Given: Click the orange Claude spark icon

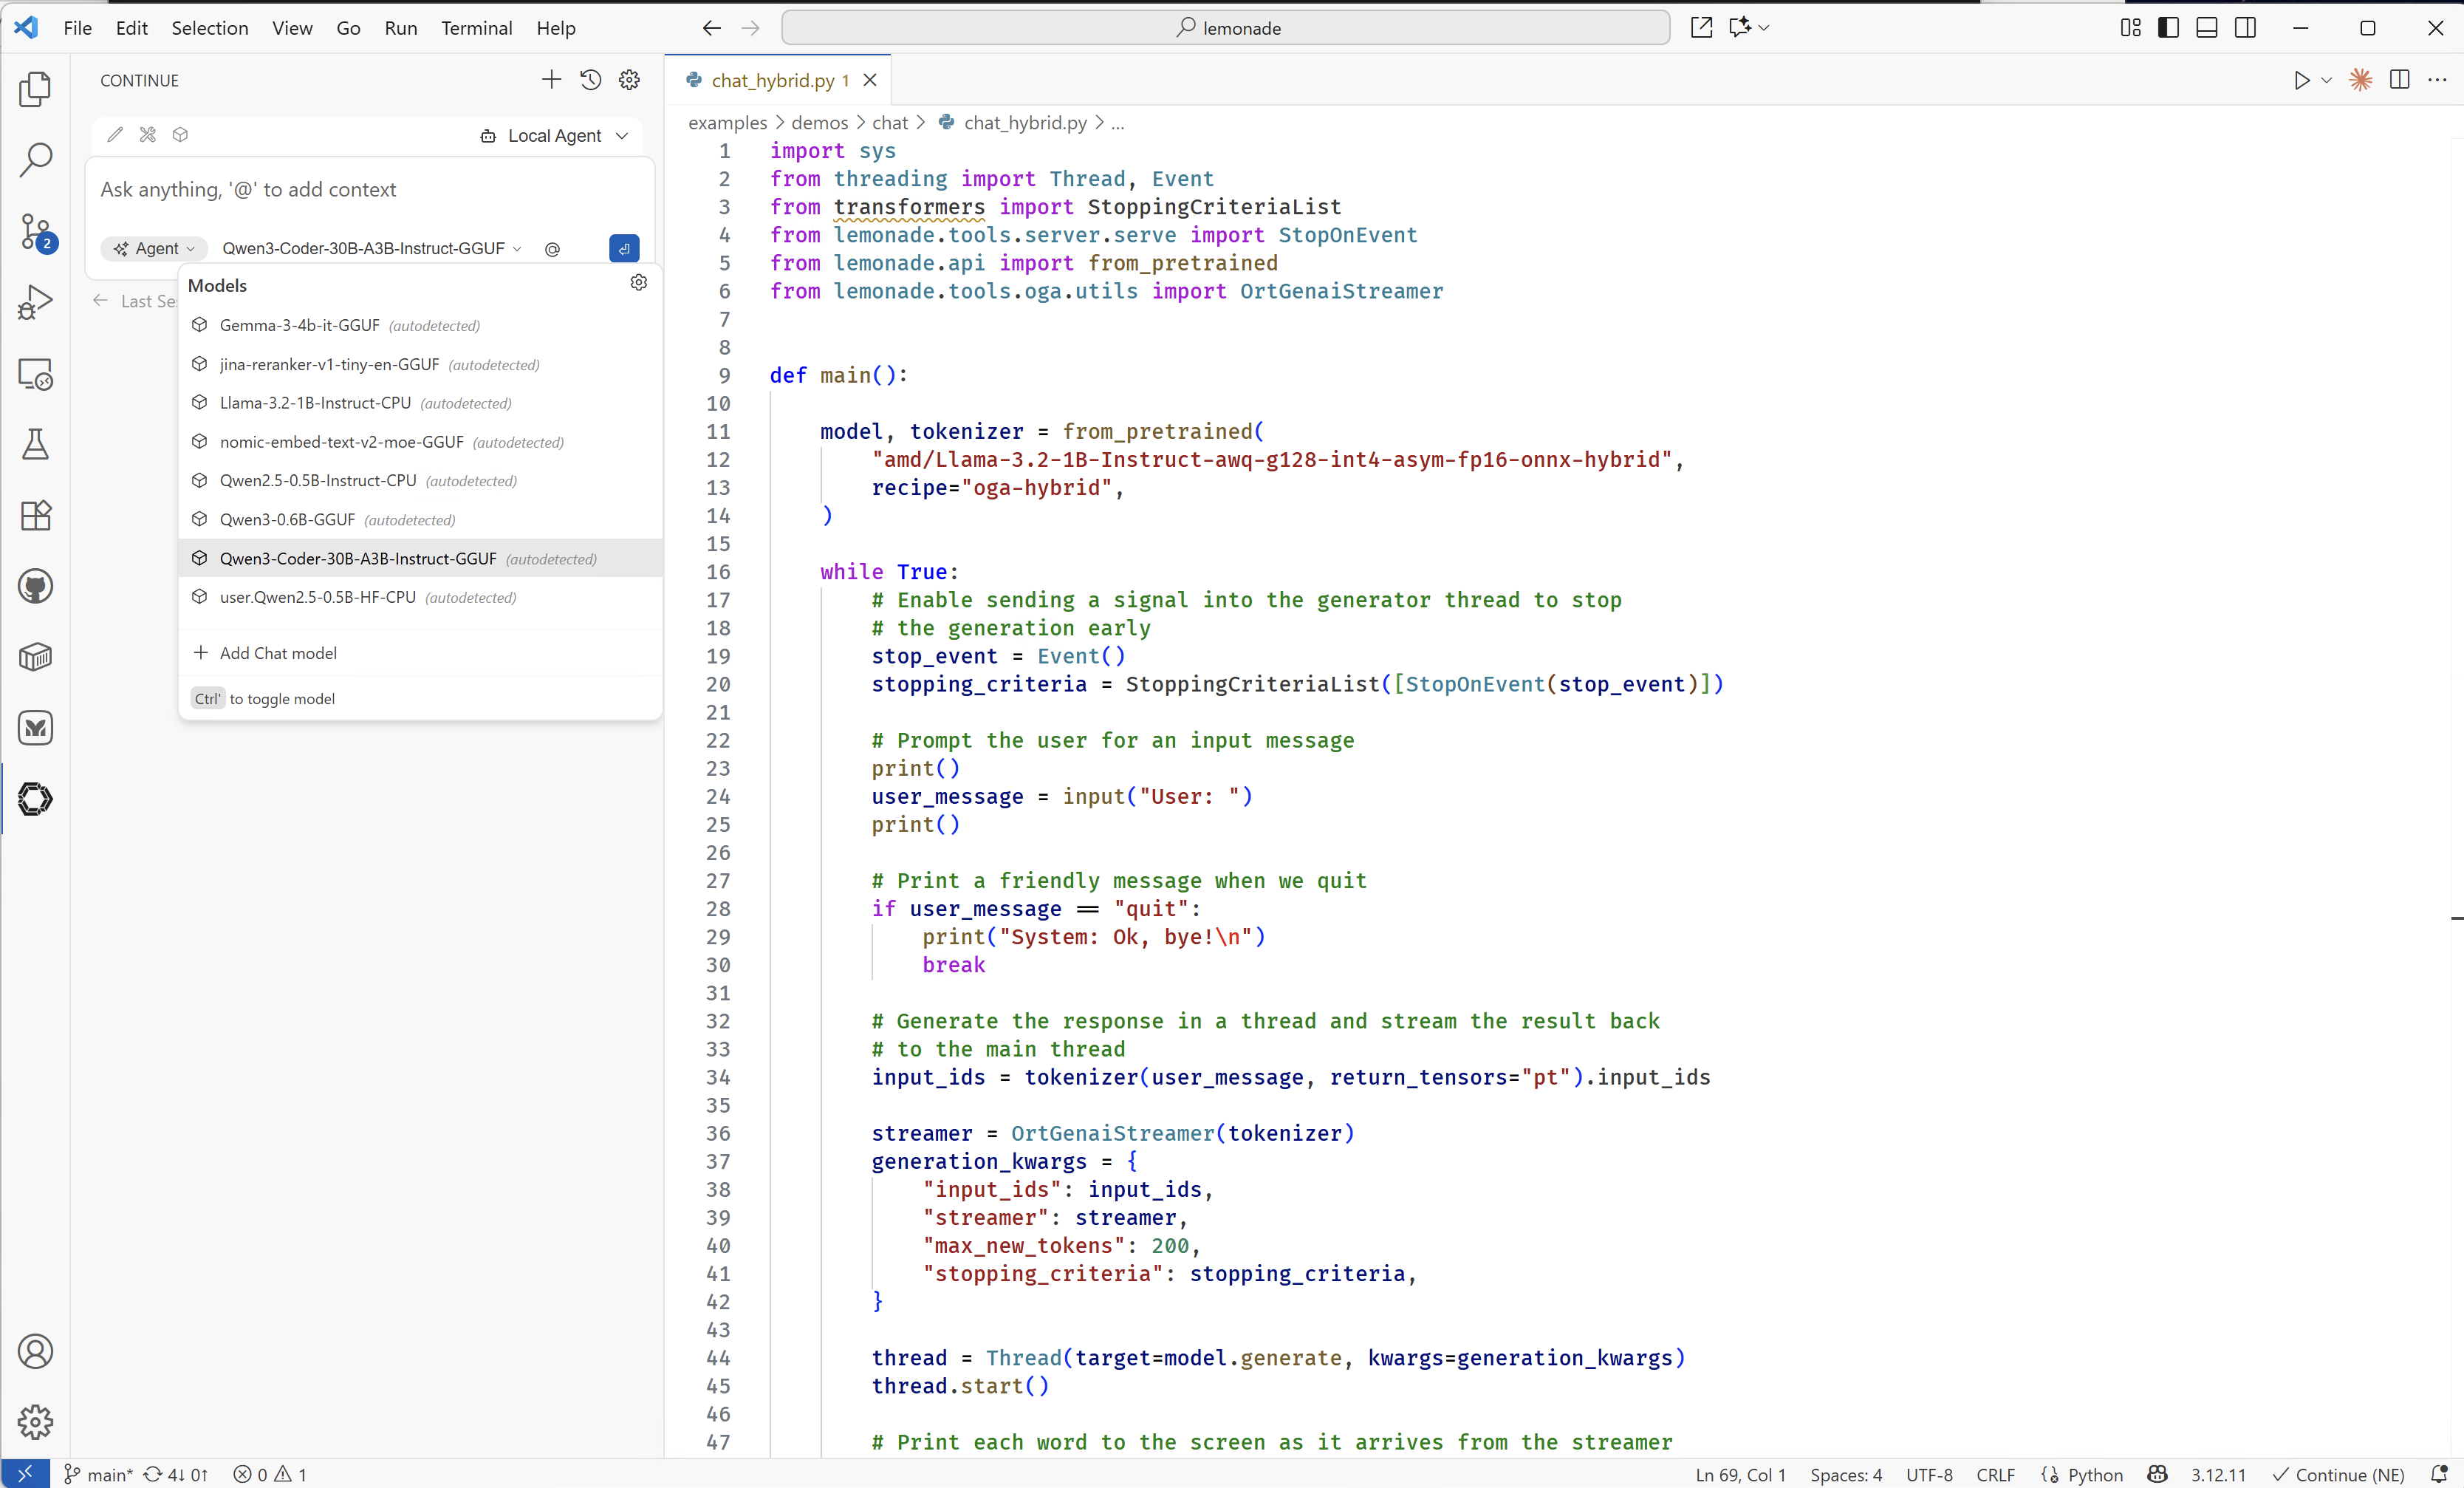Looking at the screenshot, I should pyautogui.click(x=2360, y=80).
